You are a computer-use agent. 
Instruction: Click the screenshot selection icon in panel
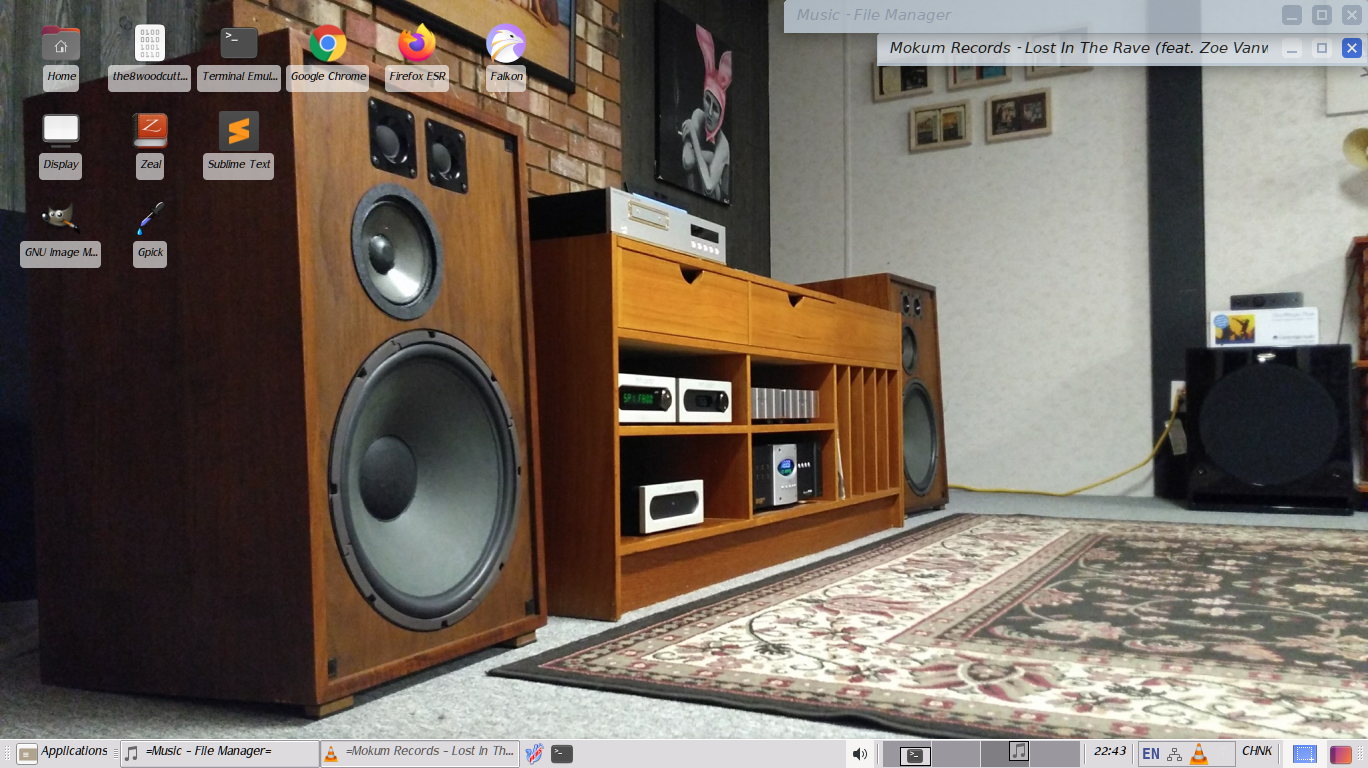1304,753
